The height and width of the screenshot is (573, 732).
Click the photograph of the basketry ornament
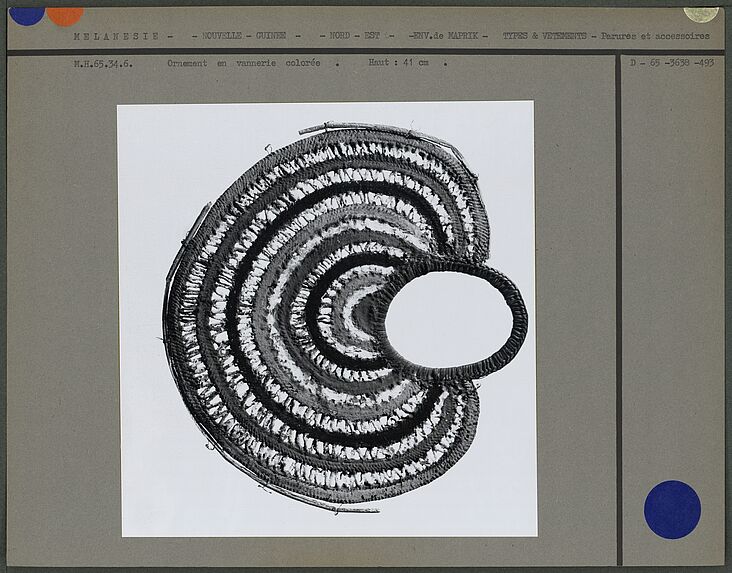pyautogui.click(x=327, y=319)
